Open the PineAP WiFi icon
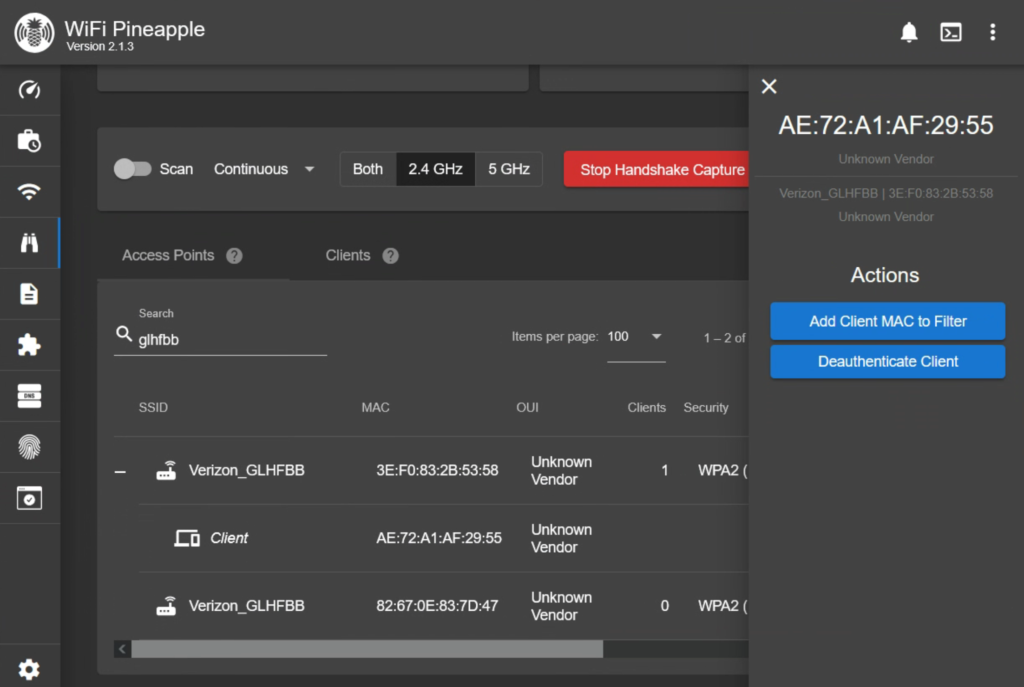The height and width of the screenshot is (687, 1024). click(x=29, y=191)
